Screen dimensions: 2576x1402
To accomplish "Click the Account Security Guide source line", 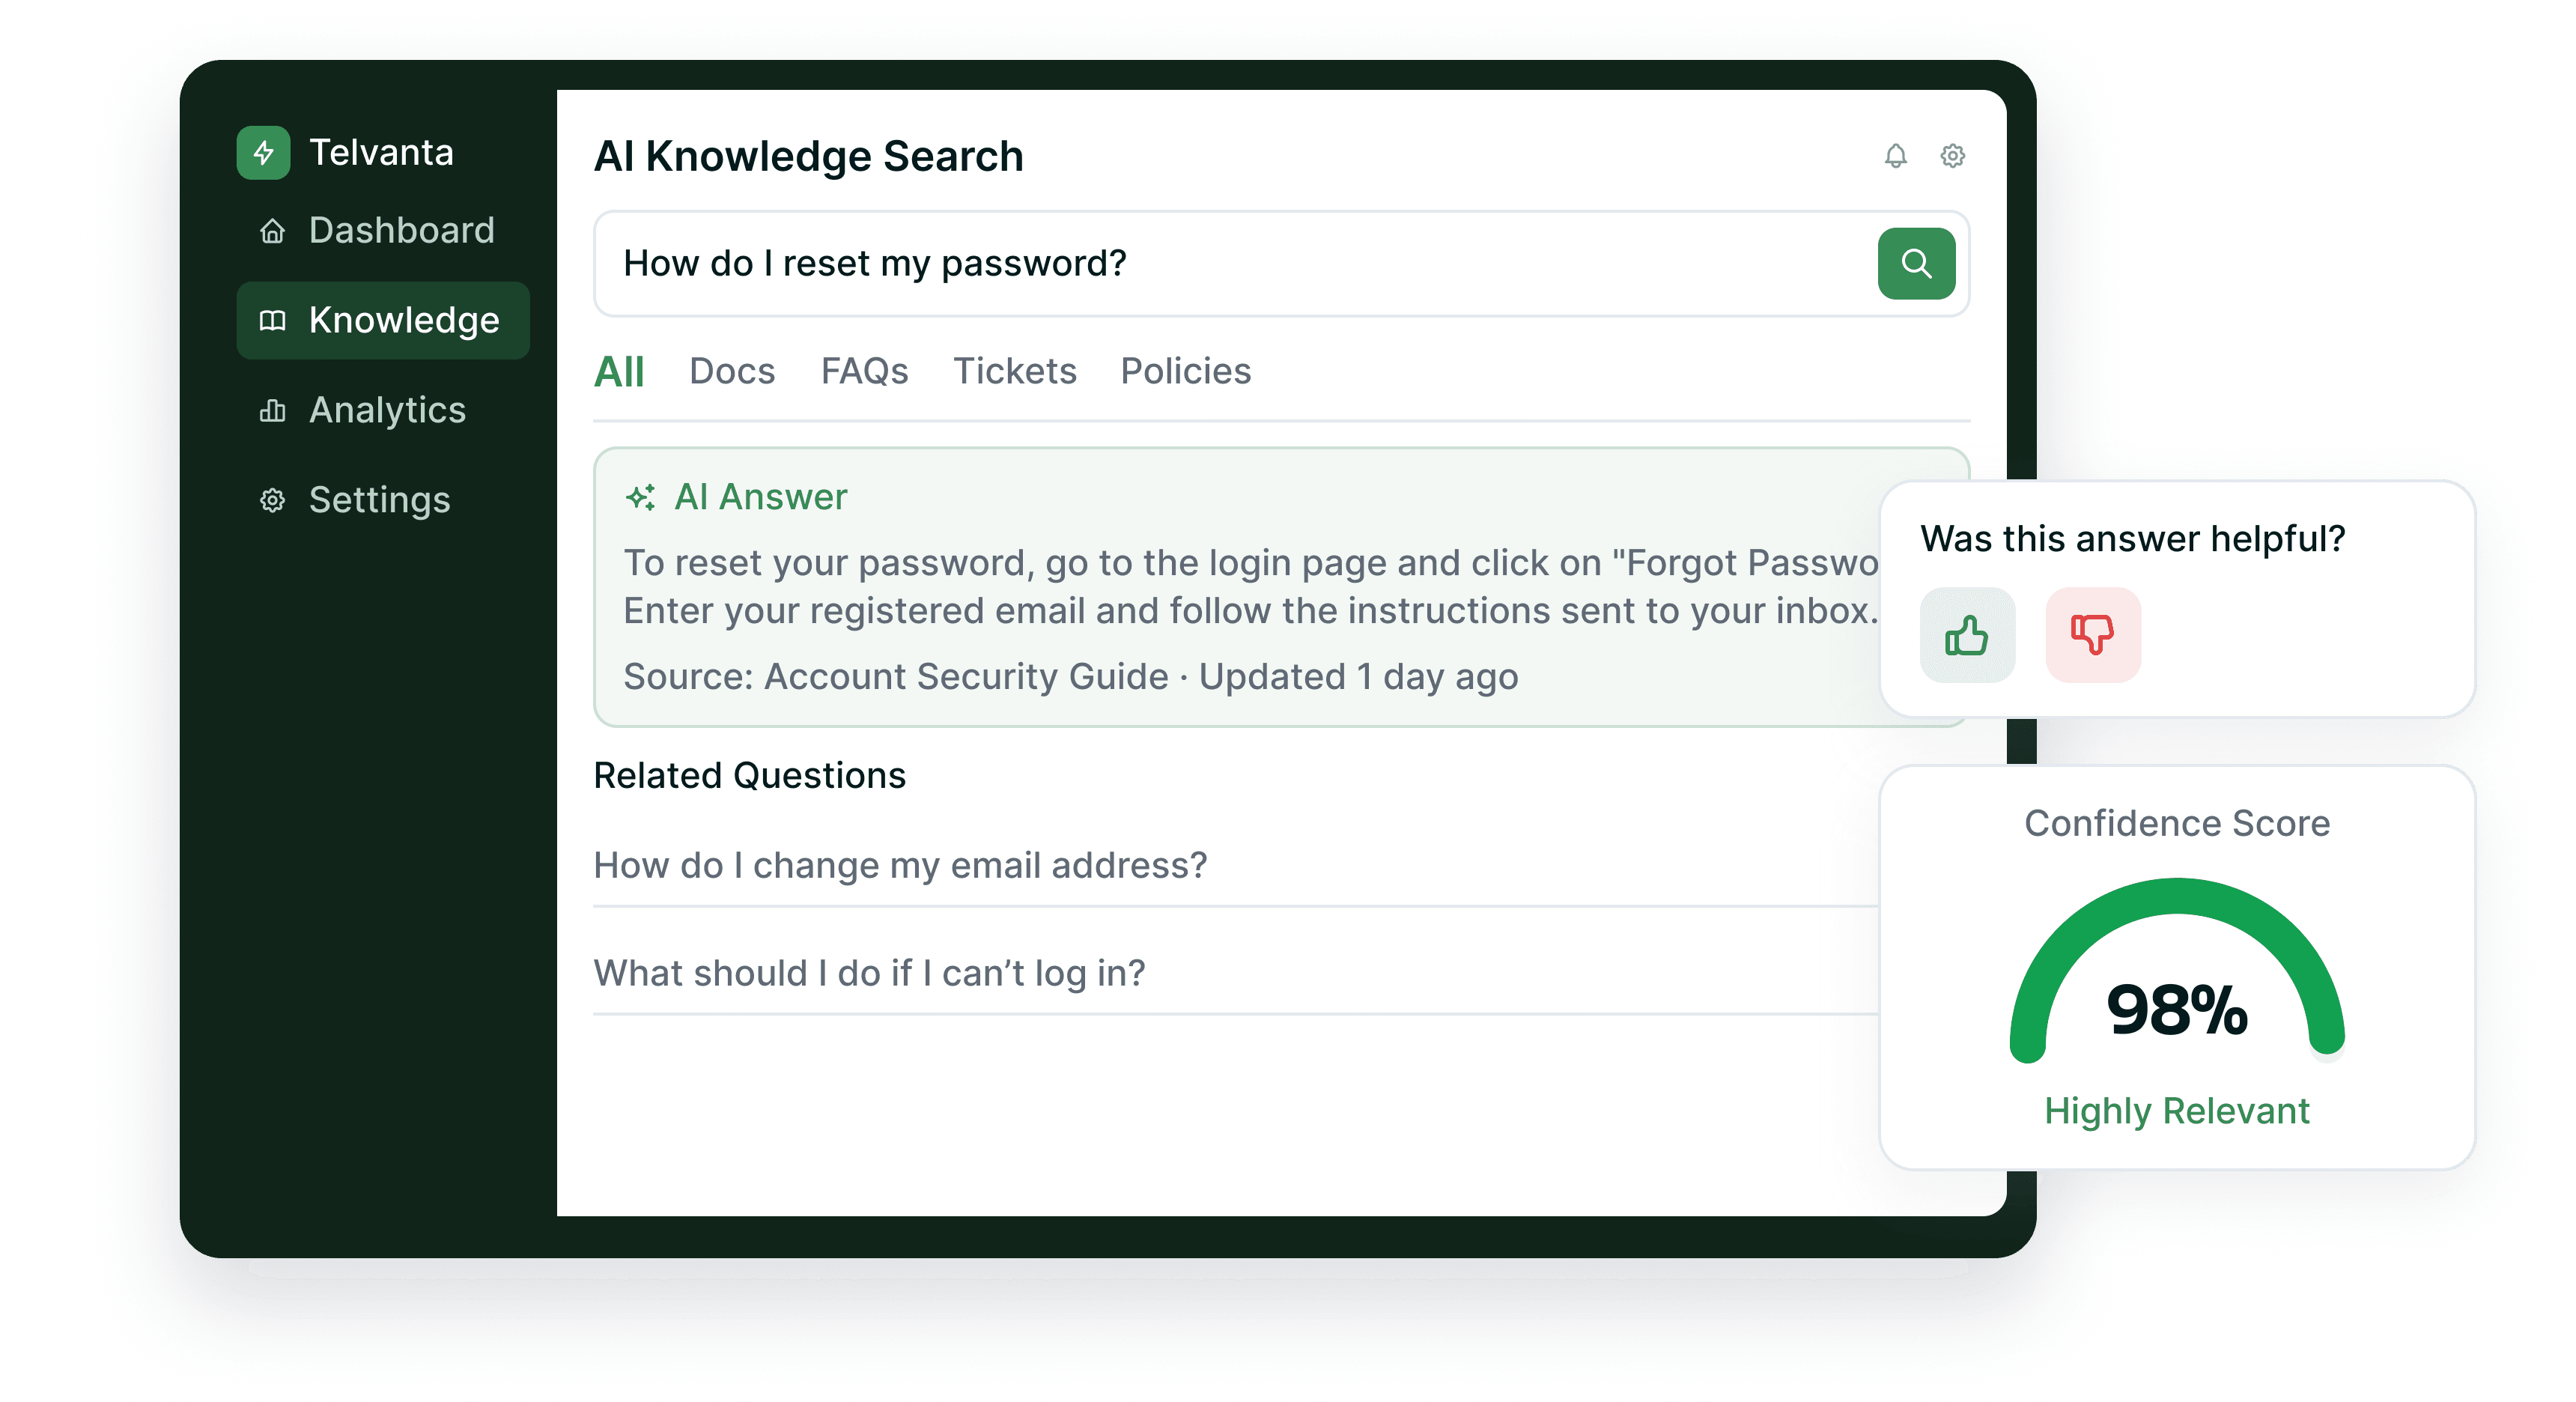I will pos(1071,677).
